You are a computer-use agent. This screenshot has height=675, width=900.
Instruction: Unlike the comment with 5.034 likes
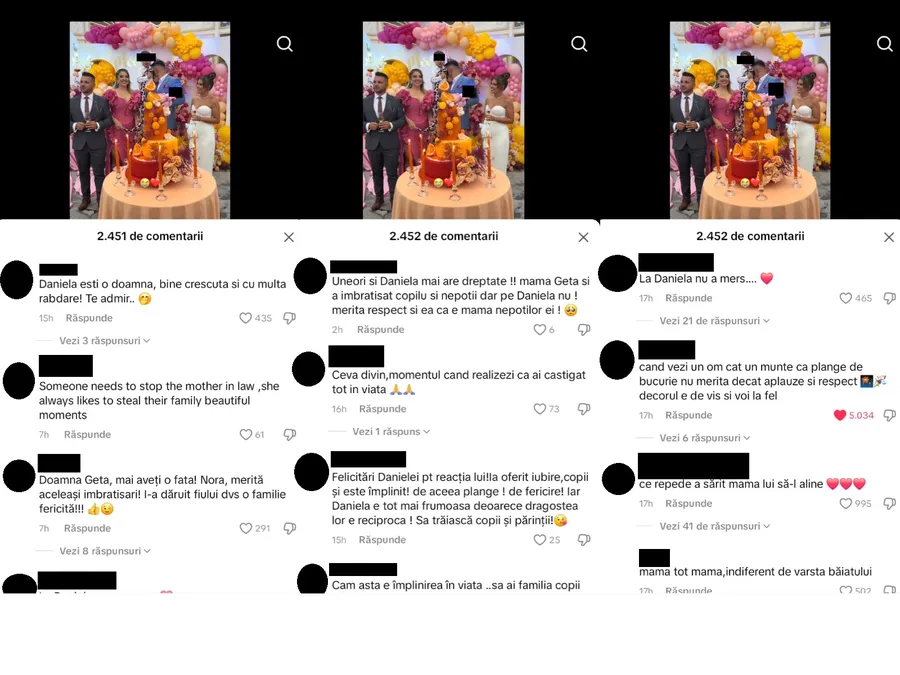pos(840,415)
